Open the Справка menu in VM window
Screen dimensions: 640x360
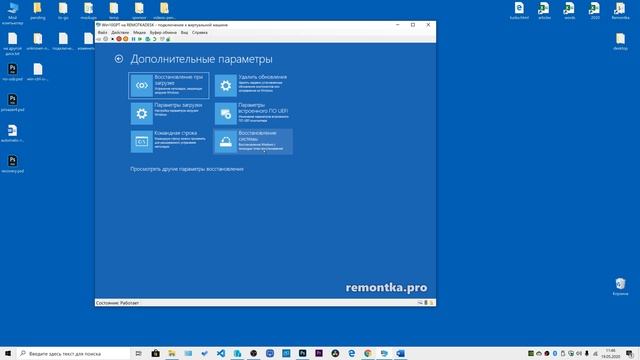pyautogui.click(x=200, y=32)
